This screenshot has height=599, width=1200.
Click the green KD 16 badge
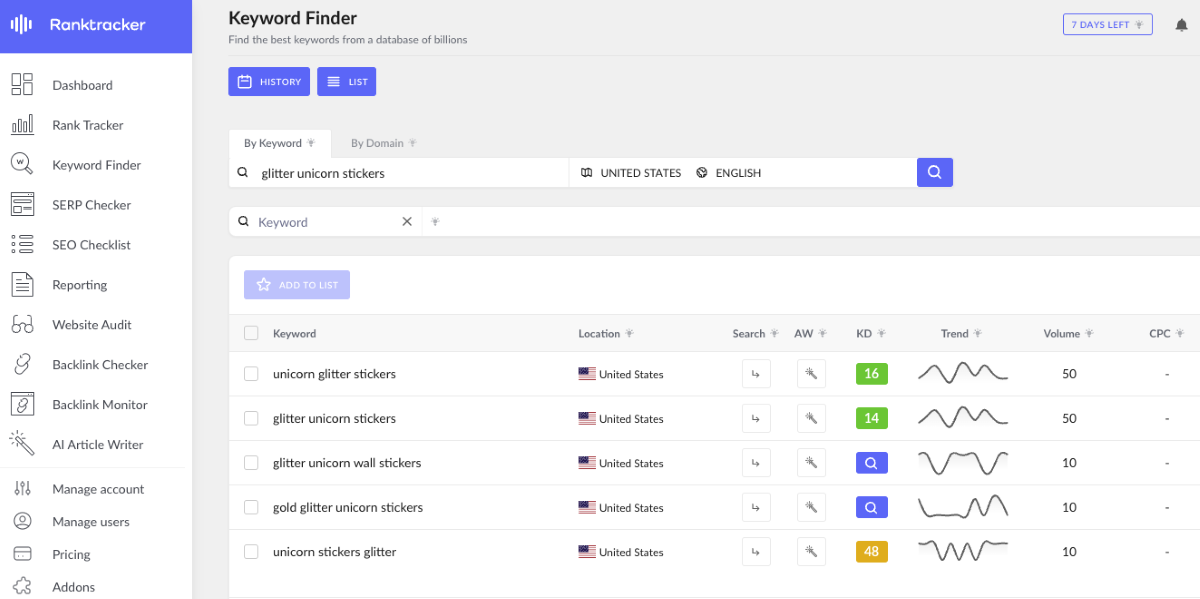871,374
